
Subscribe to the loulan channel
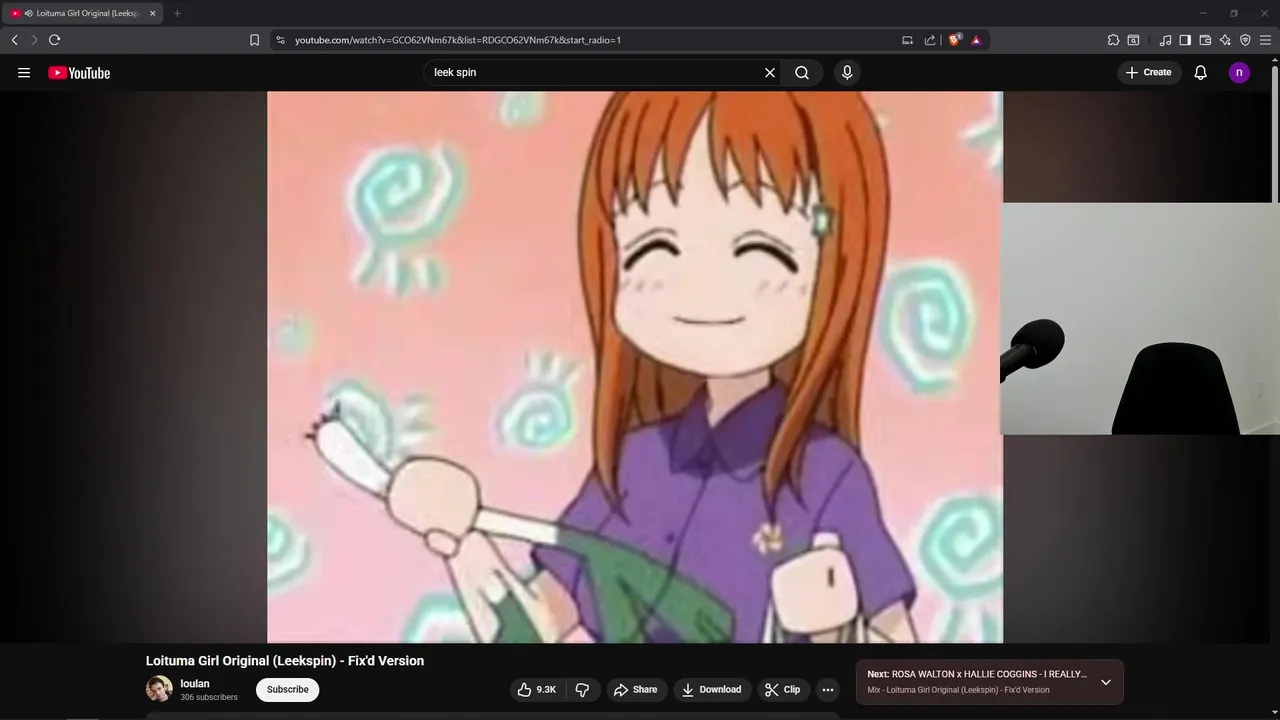287,689
